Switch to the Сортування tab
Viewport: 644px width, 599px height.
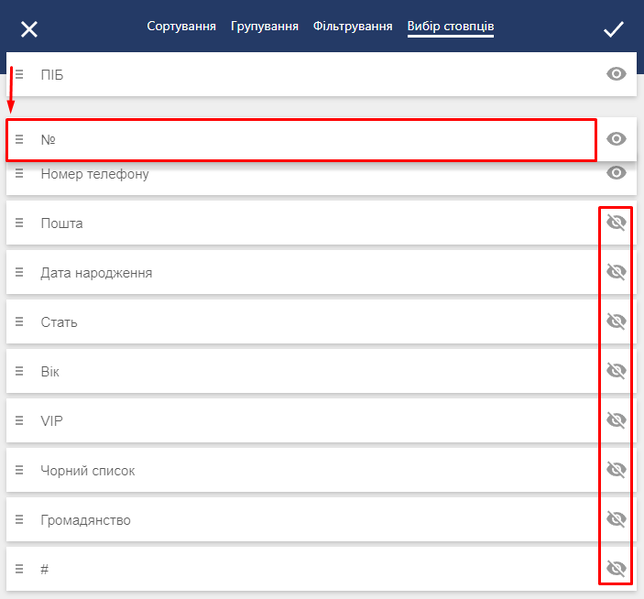click(x=181, y=26)
